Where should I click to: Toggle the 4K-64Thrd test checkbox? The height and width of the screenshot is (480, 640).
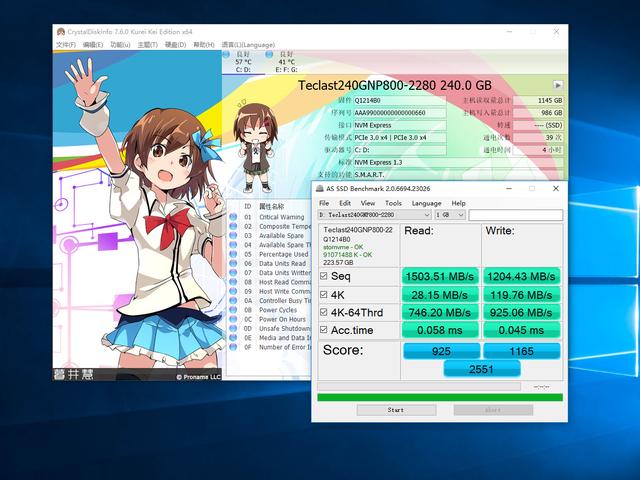[x=323, y=312]
